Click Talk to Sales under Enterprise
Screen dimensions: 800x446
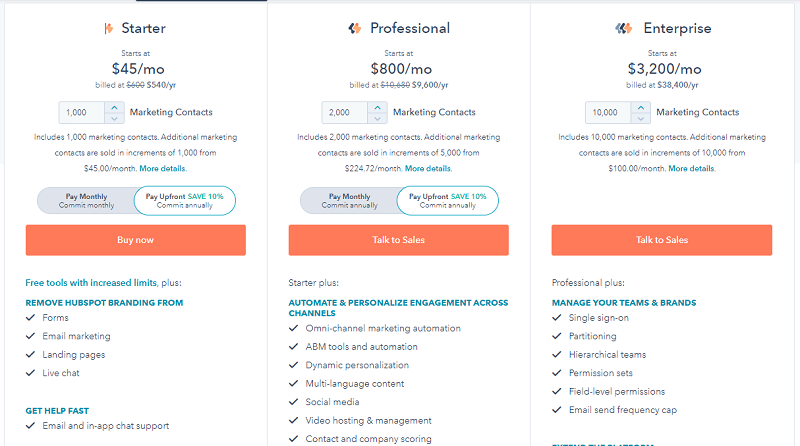coord(662,240)
